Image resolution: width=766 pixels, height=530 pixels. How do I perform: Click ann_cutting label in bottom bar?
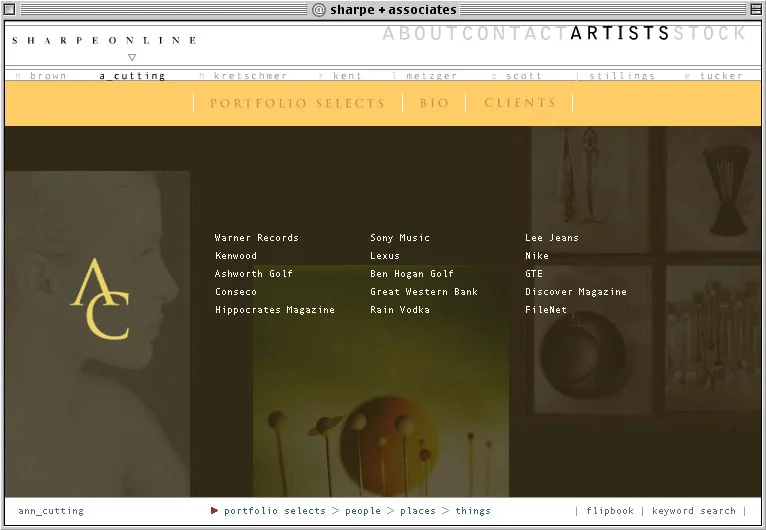[x=51, y=511]
